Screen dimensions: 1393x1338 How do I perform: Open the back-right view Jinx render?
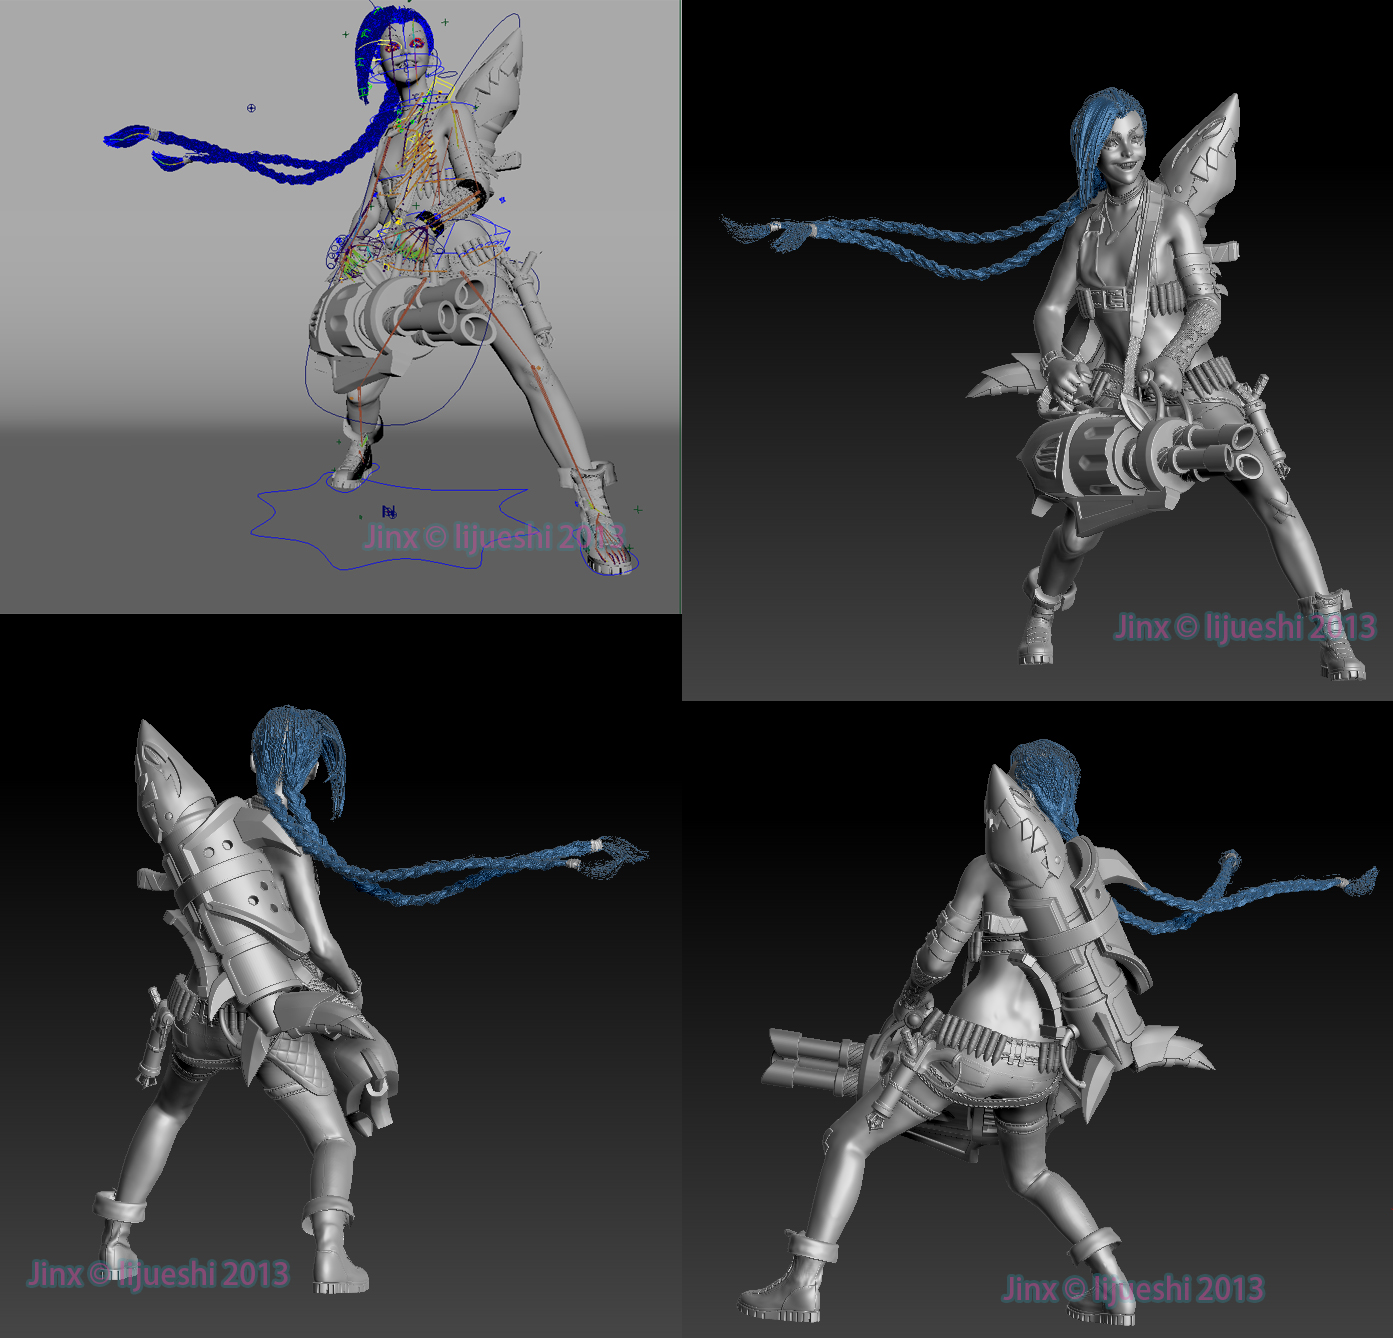[1037, 1019]
